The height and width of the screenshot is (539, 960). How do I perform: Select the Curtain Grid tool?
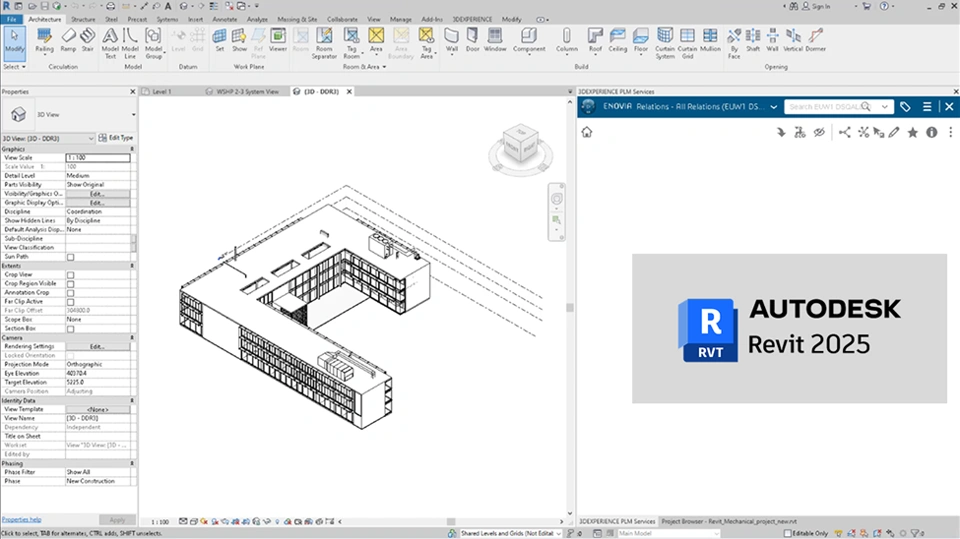click(x=687, y=43)
